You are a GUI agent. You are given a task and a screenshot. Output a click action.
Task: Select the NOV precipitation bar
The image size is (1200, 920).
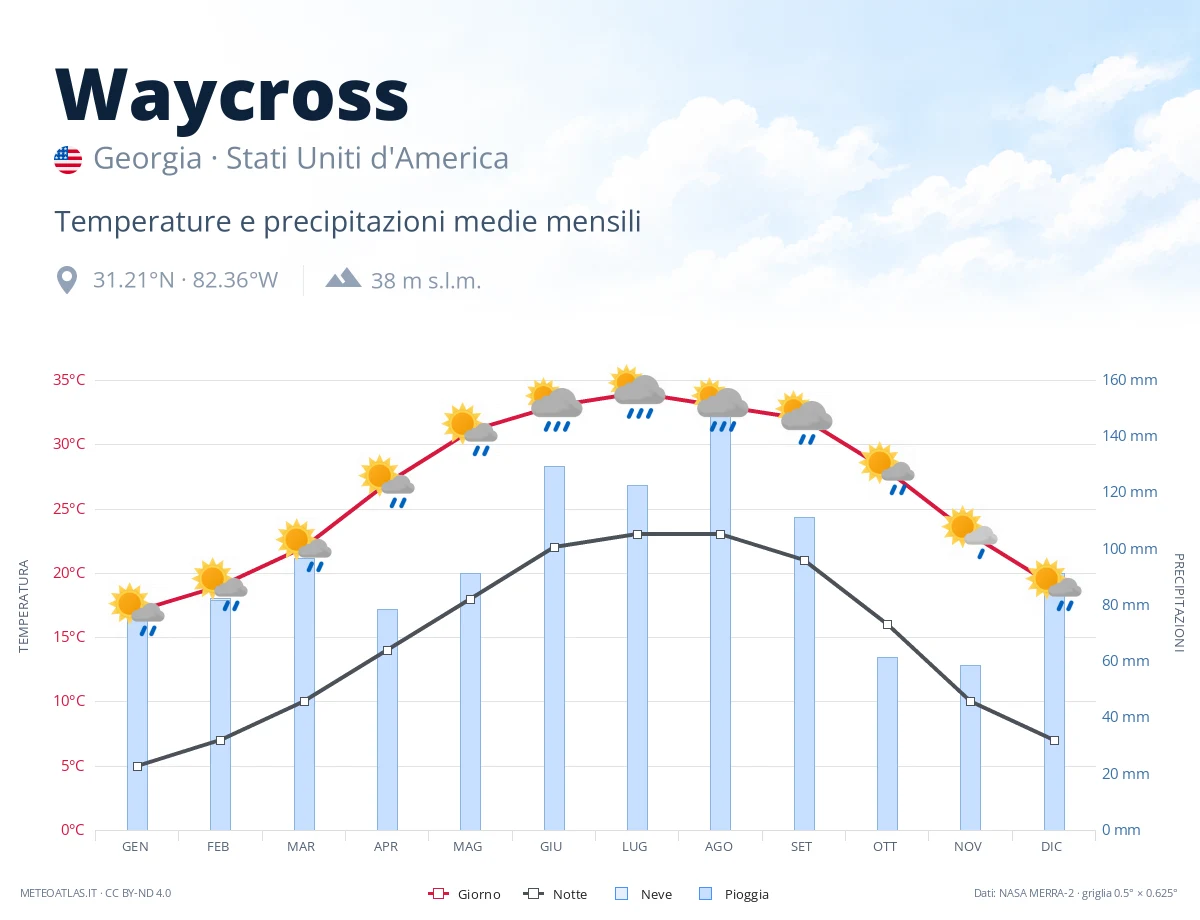tap(970, 748)
